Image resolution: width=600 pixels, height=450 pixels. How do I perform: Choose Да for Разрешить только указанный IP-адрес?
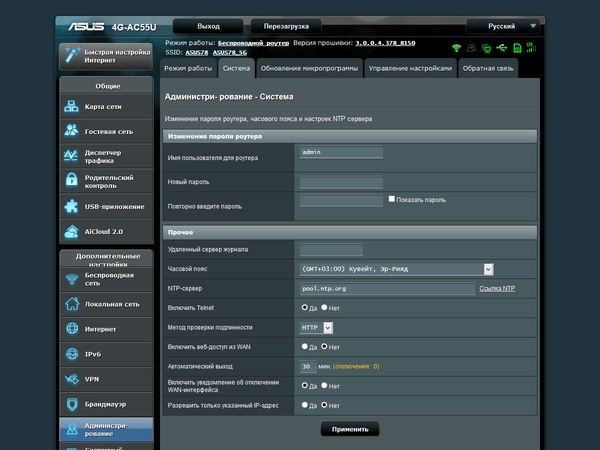[304, 405]
